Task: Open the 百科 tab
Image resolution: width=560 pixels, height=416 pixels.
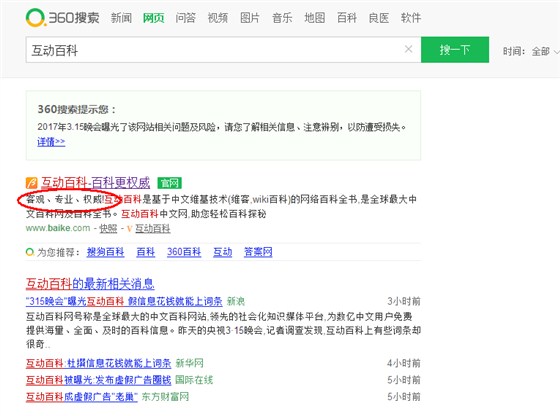Action: [347, 17]
